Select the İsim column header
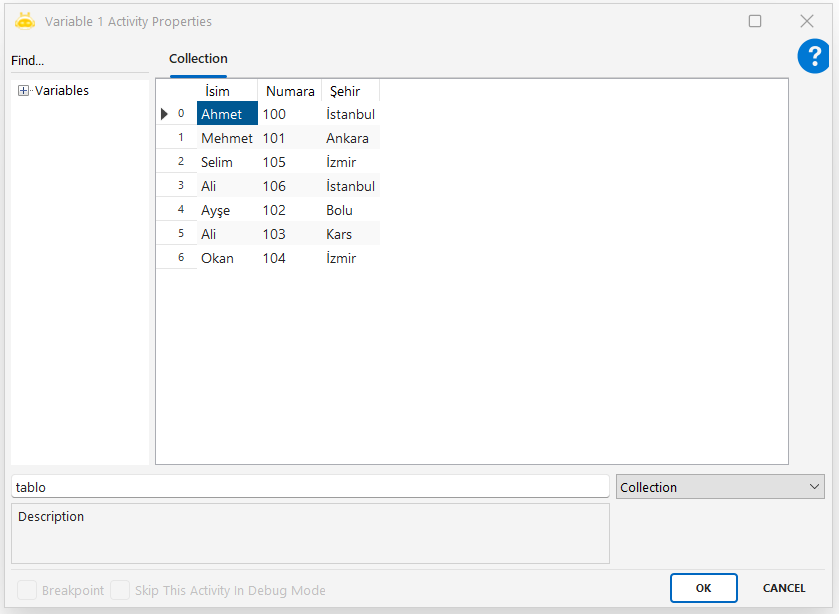This screenshot has height=614, width=839. click(226, 91)
